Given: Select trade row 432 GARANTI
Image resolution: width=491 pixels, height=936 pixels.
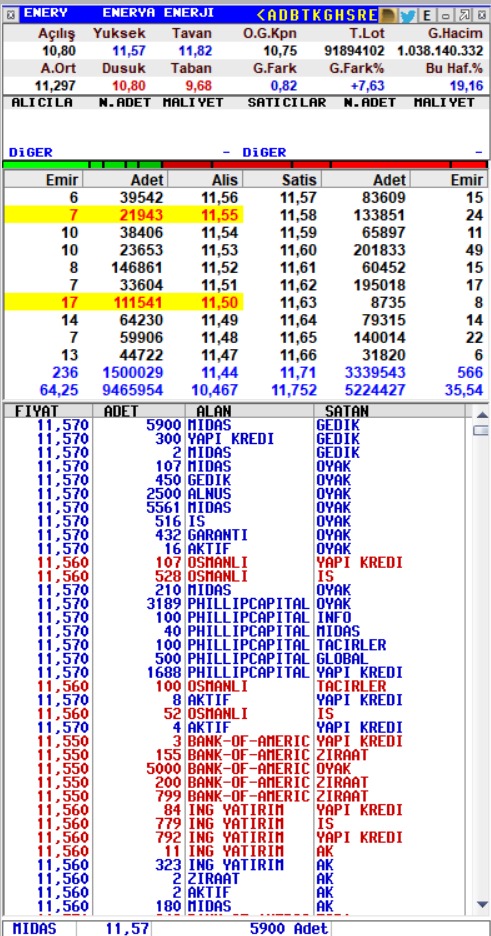Looking at the screenshot, I should (236, 535).
